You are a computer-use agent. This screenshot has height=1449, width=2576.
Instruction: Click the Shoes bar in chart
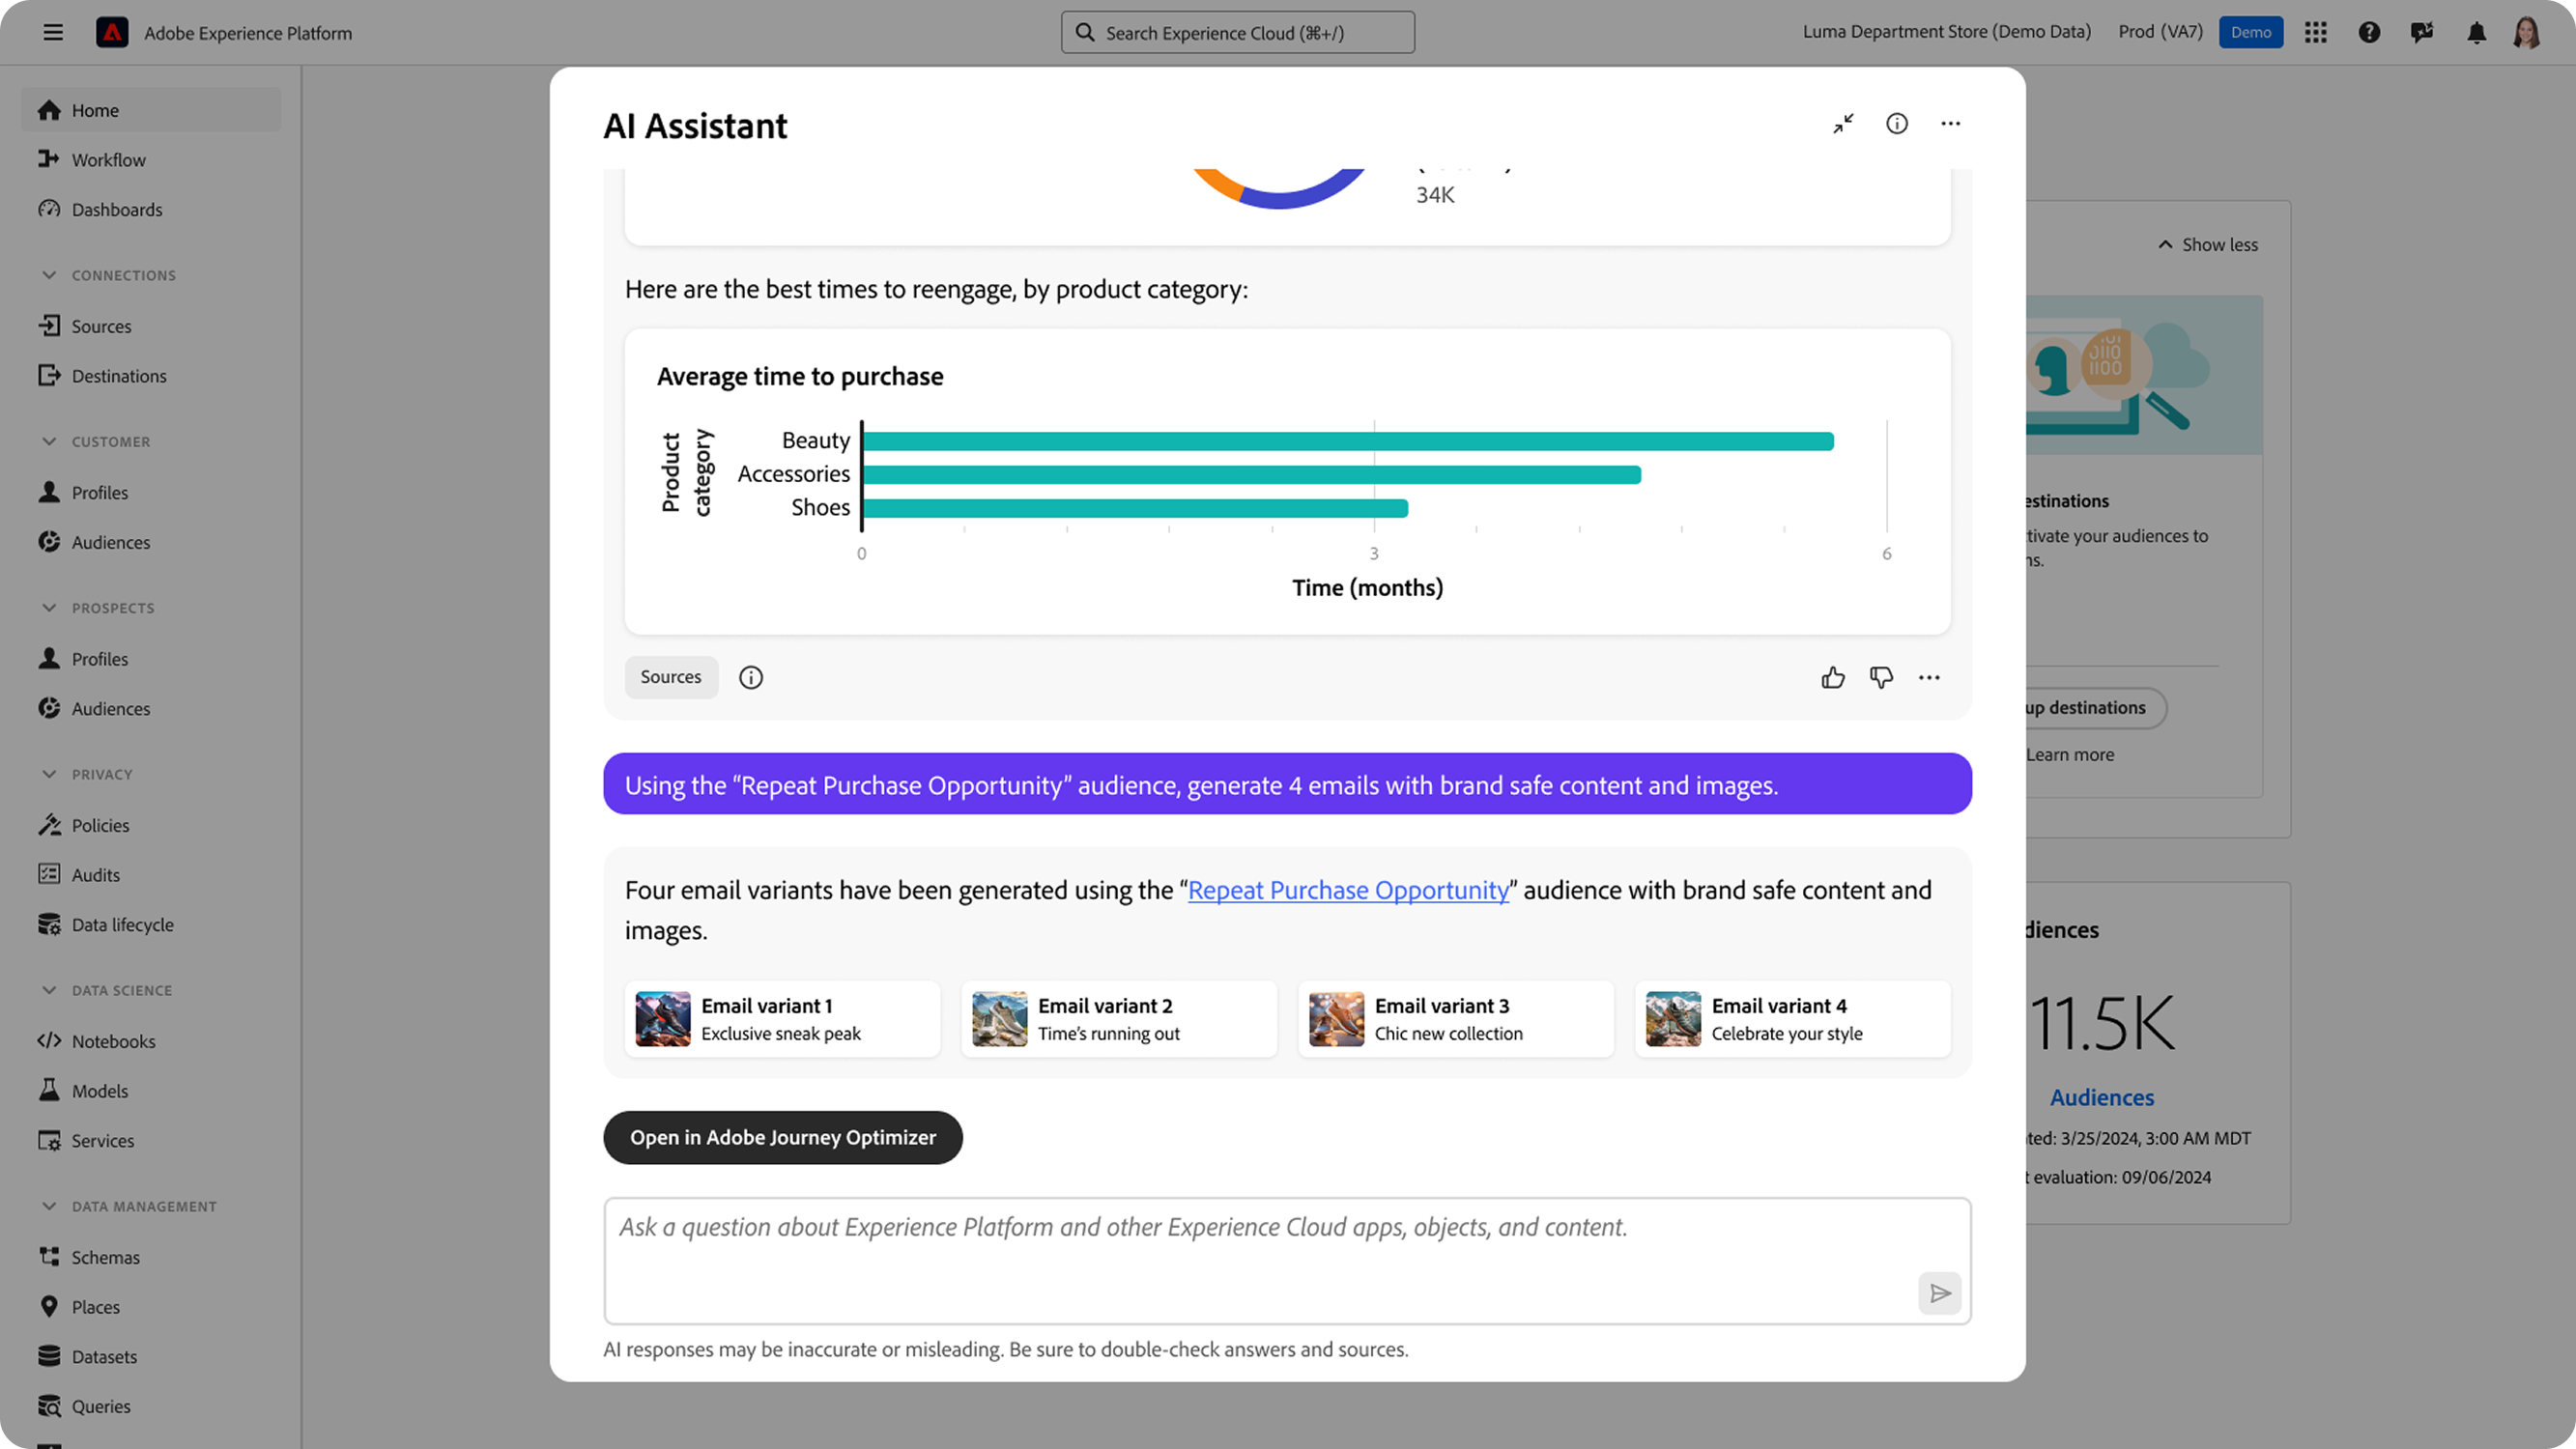[x=1135, y=508]
